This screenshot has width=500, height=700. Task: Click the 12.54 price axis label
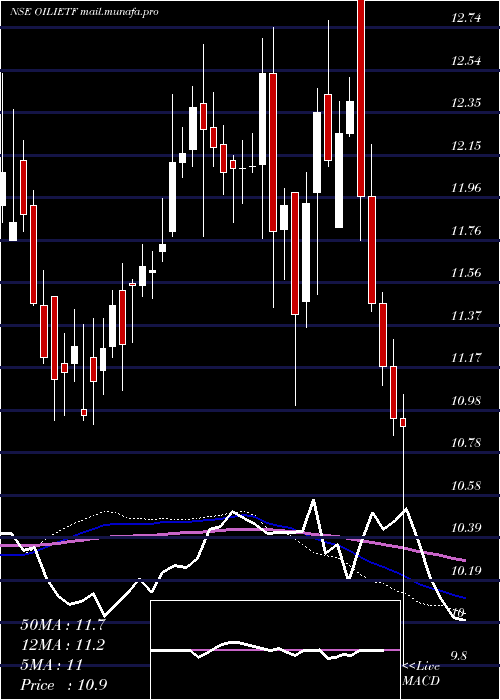click(465, 61)
